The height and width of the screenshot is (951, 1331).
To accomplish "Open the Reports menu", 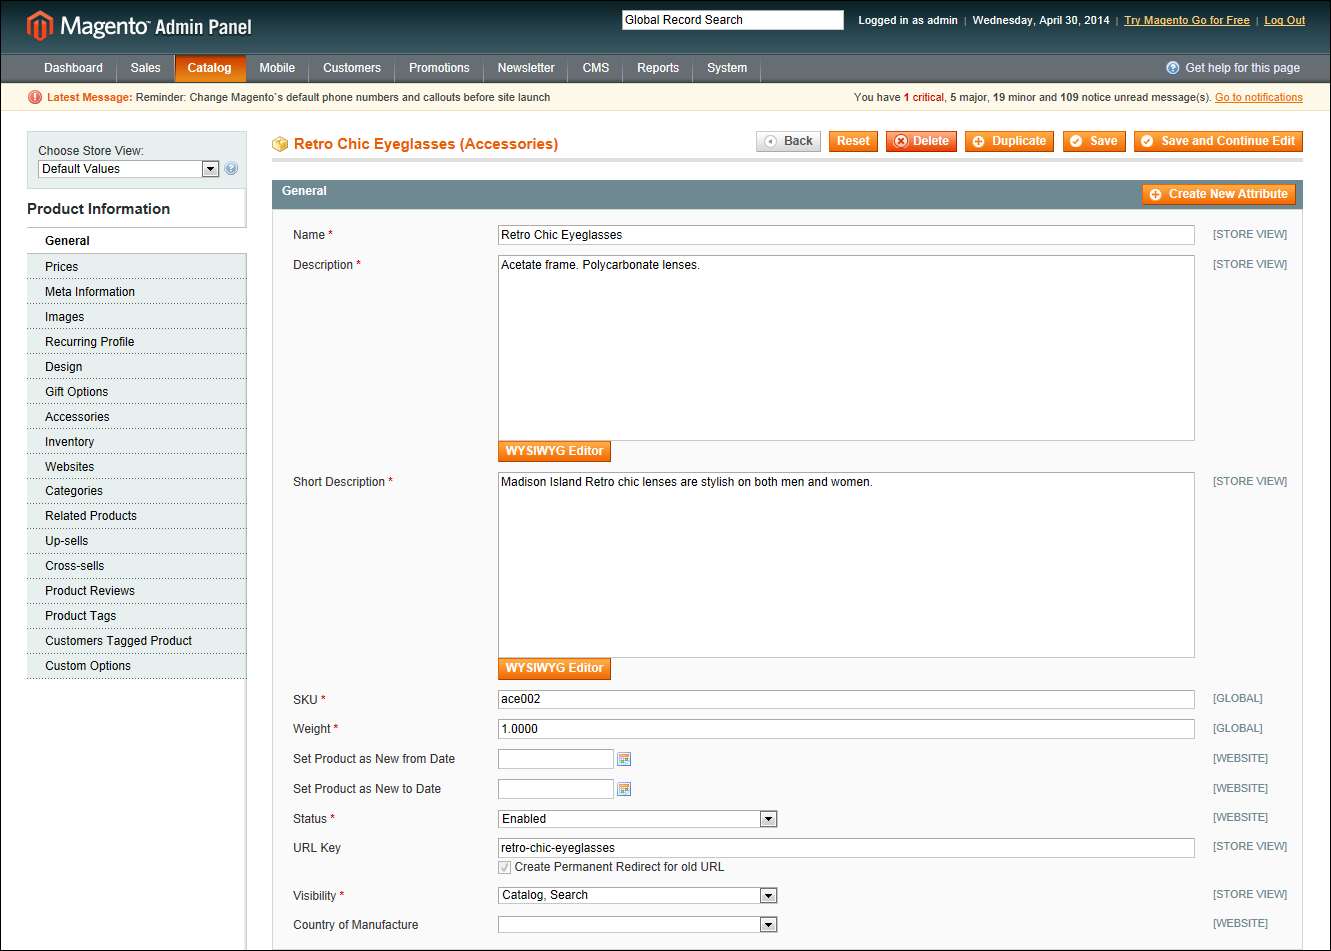I will pyautogui.click(x=658, y=68).
